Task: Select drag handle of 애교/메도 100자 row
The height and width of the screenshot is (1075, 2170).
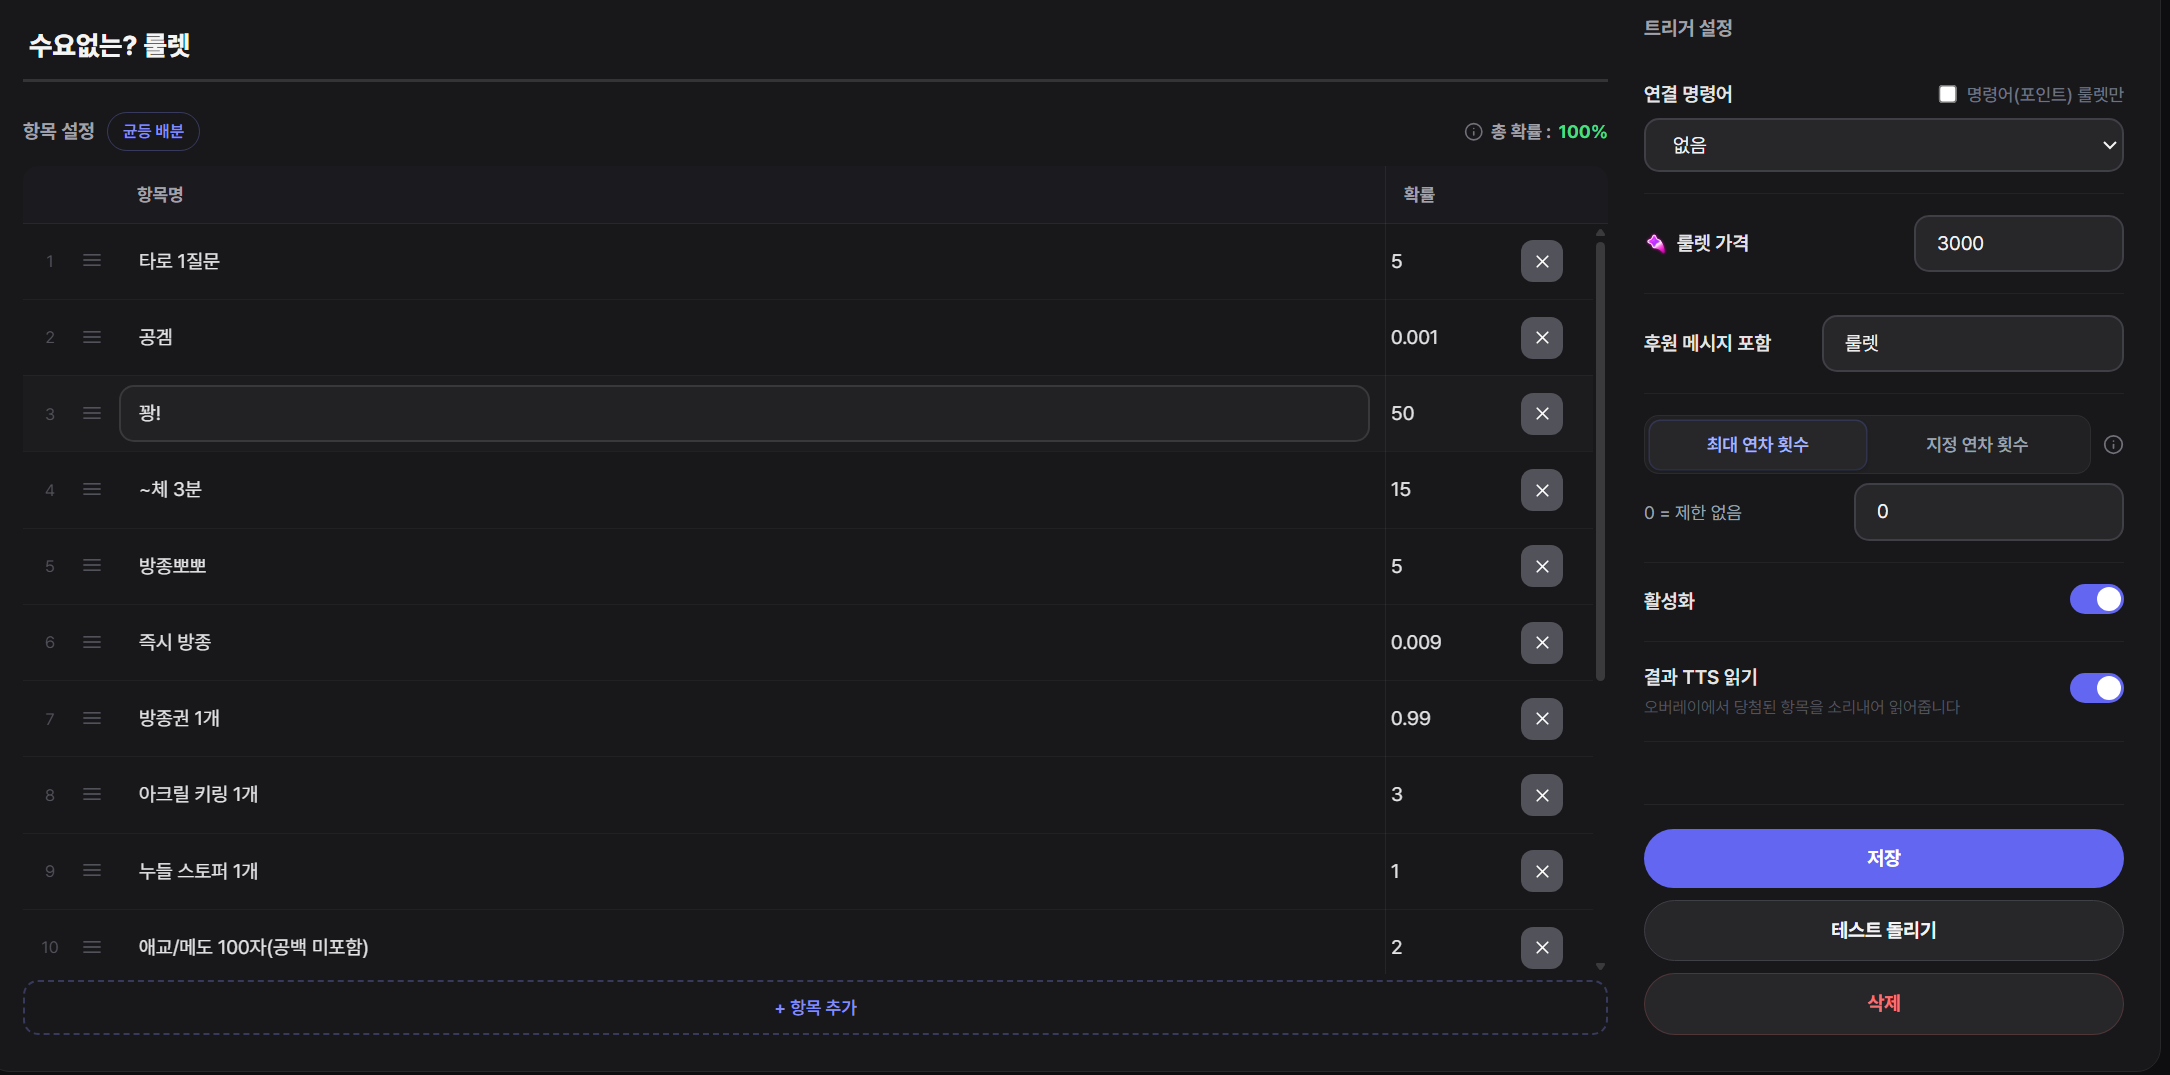Action: [92, 947]
